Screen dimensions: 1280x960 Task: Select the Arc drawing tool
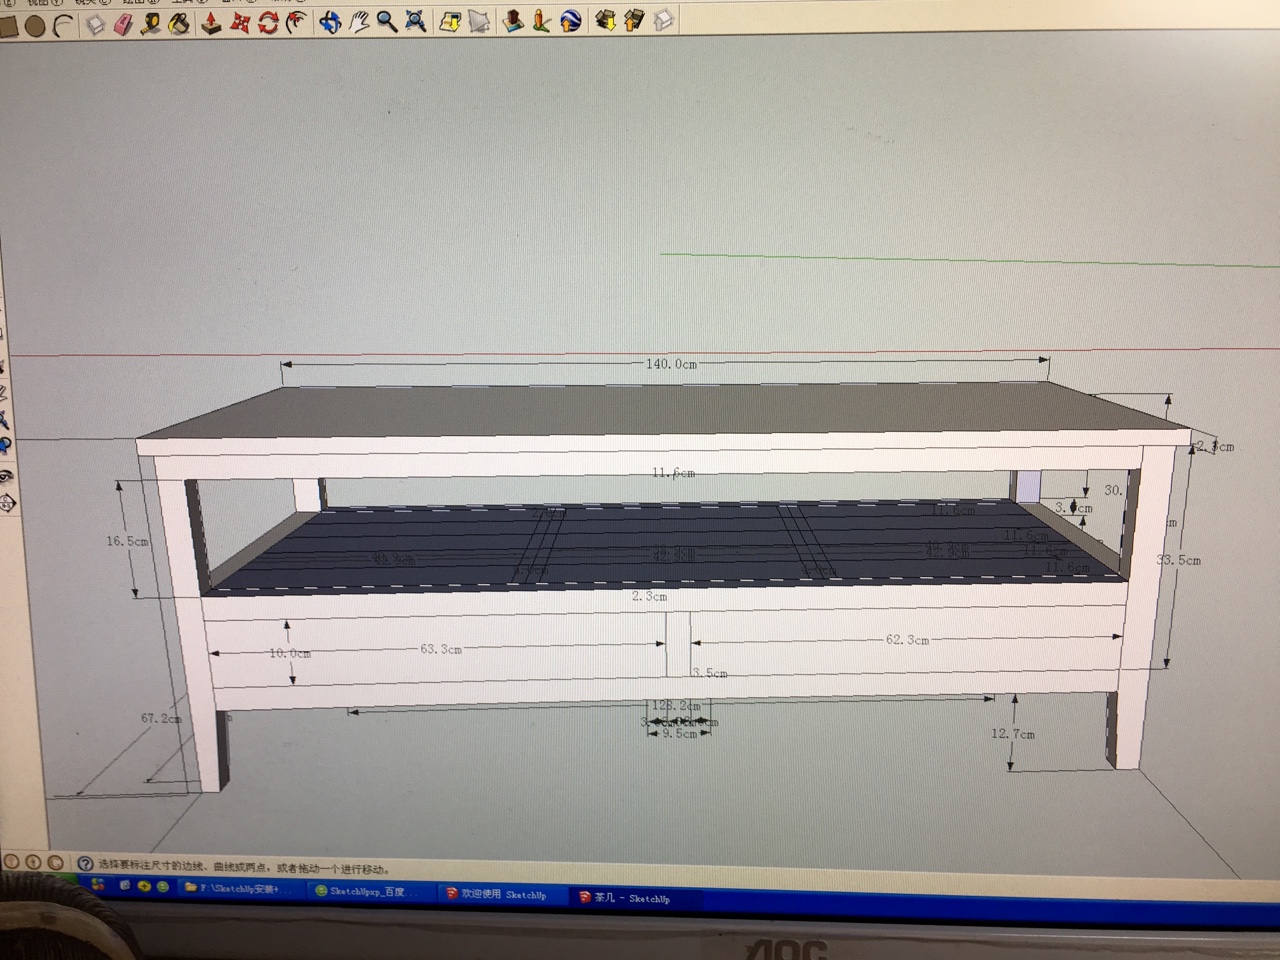click(x=63, y=26)
